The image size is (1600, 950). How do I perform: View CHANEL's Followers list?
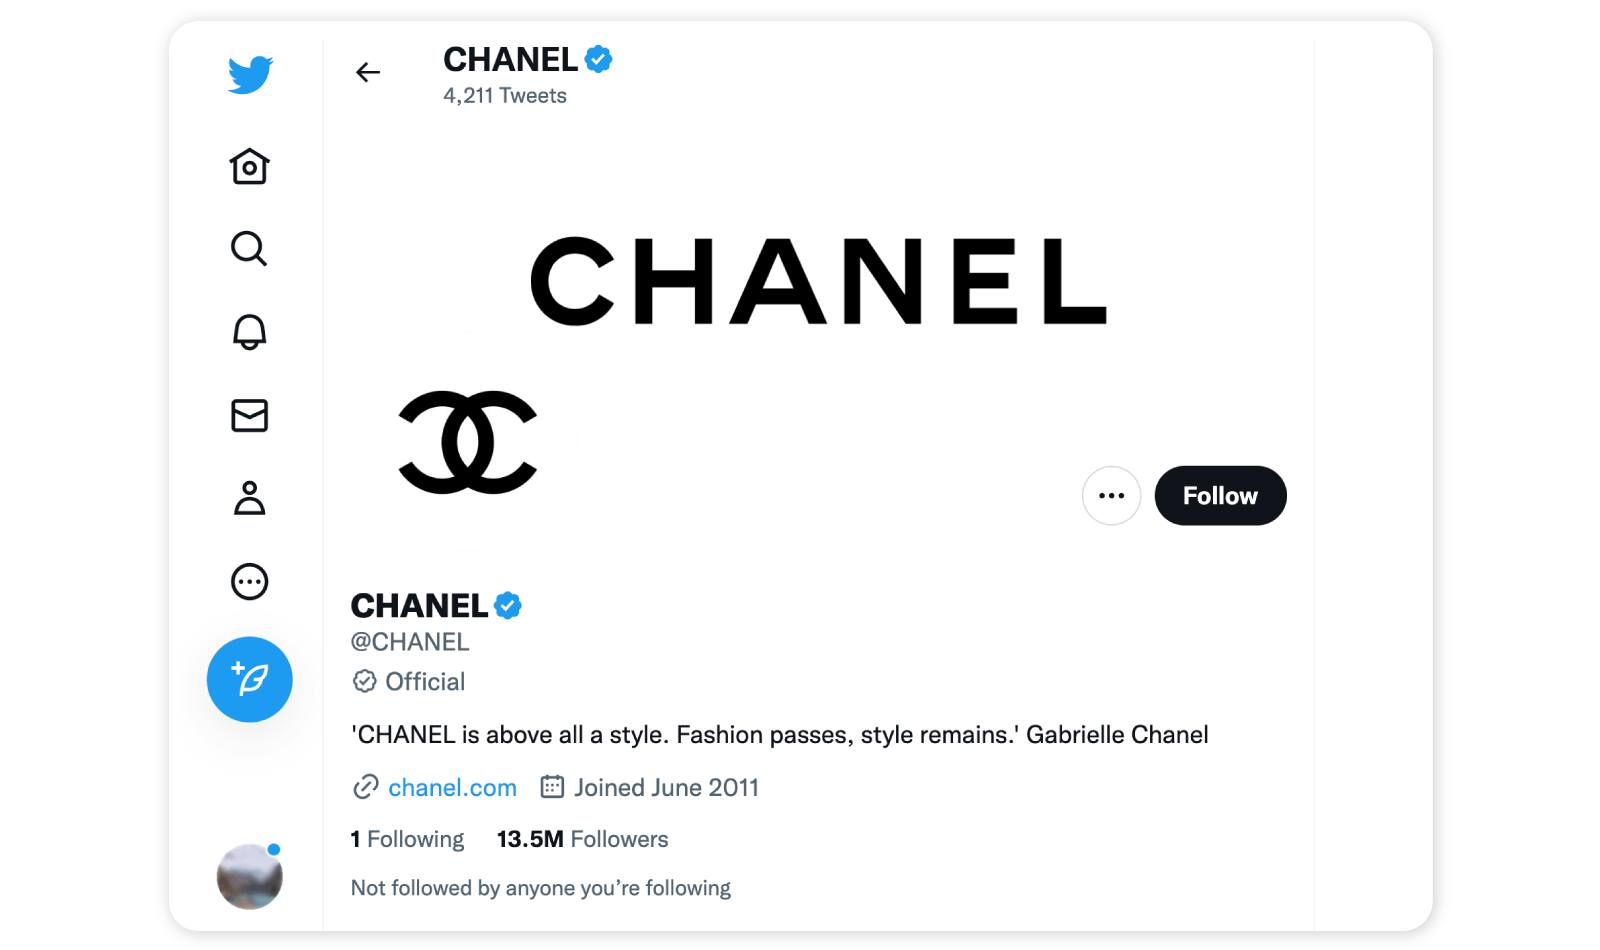tap(583, 839)
